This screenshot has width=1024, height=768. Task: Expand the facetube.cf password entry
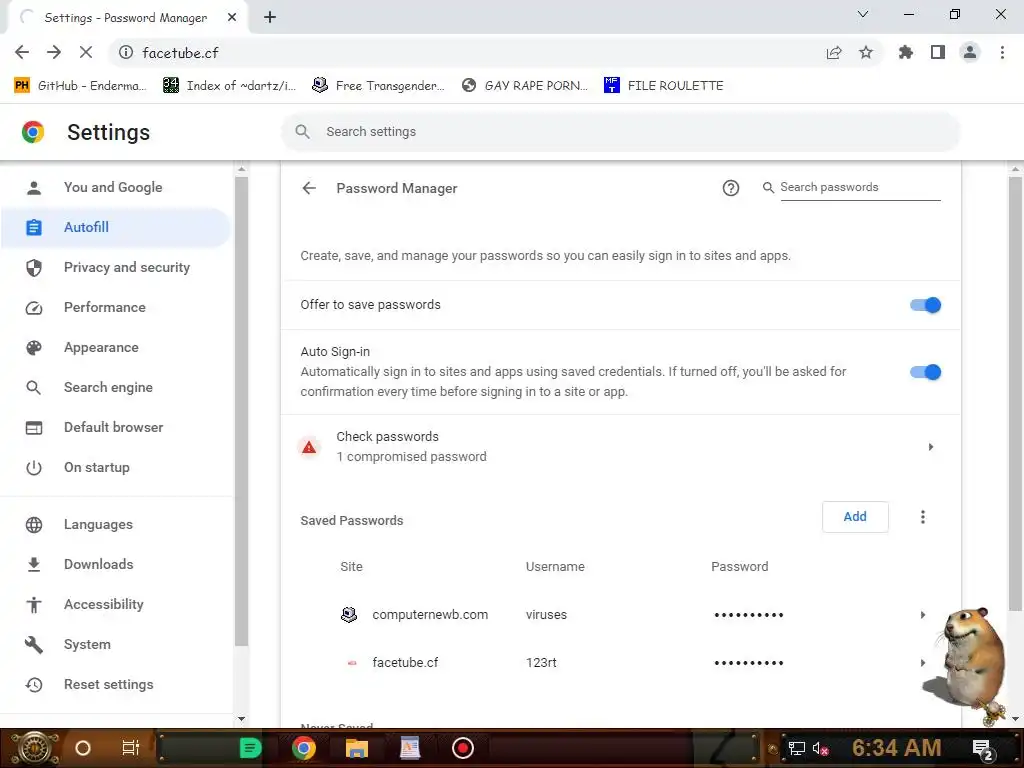(x=923, y=663)
